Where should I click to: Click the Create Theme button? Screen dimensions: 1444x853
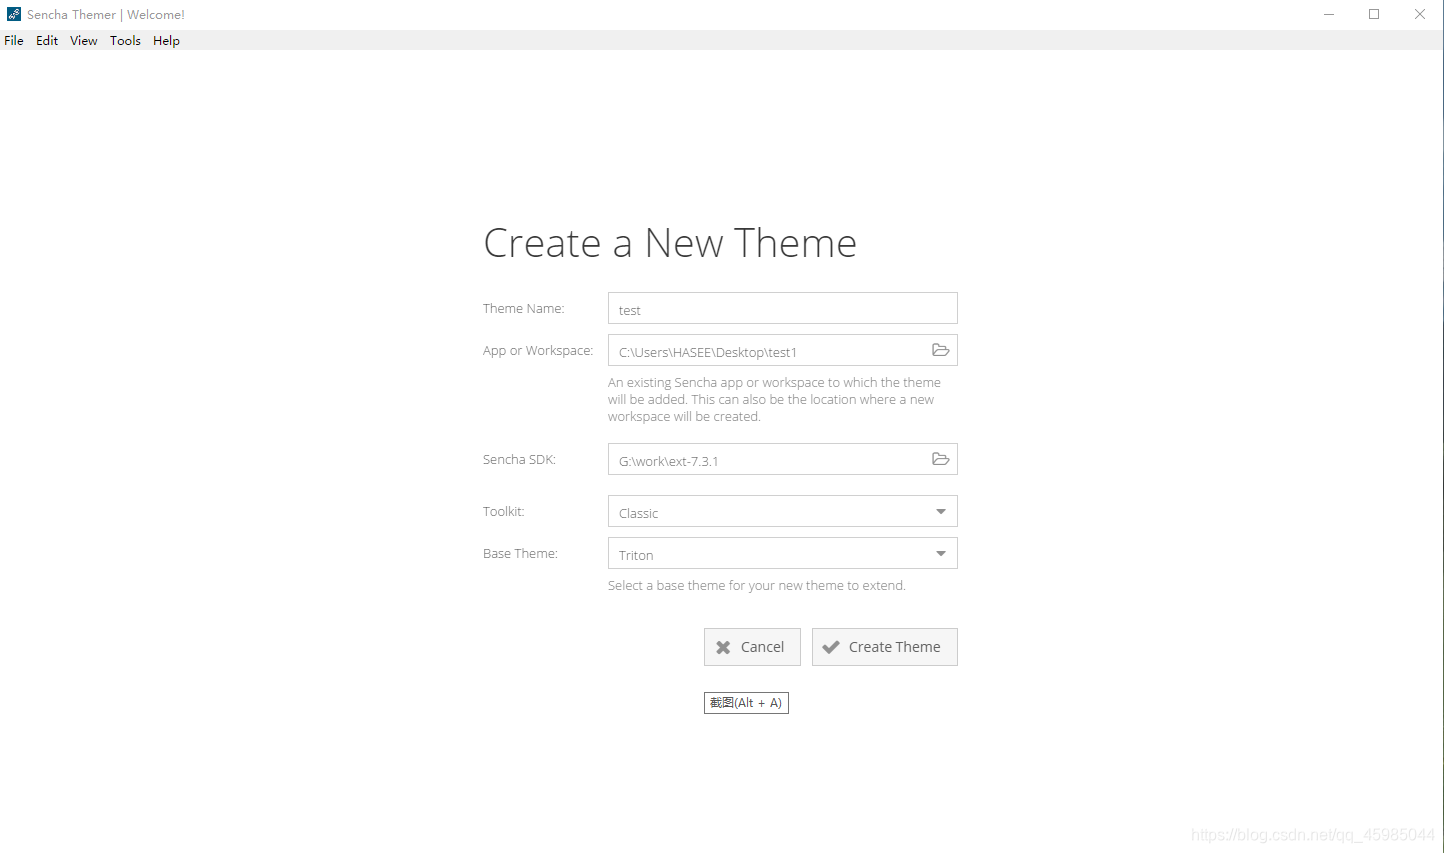point(885,647)
